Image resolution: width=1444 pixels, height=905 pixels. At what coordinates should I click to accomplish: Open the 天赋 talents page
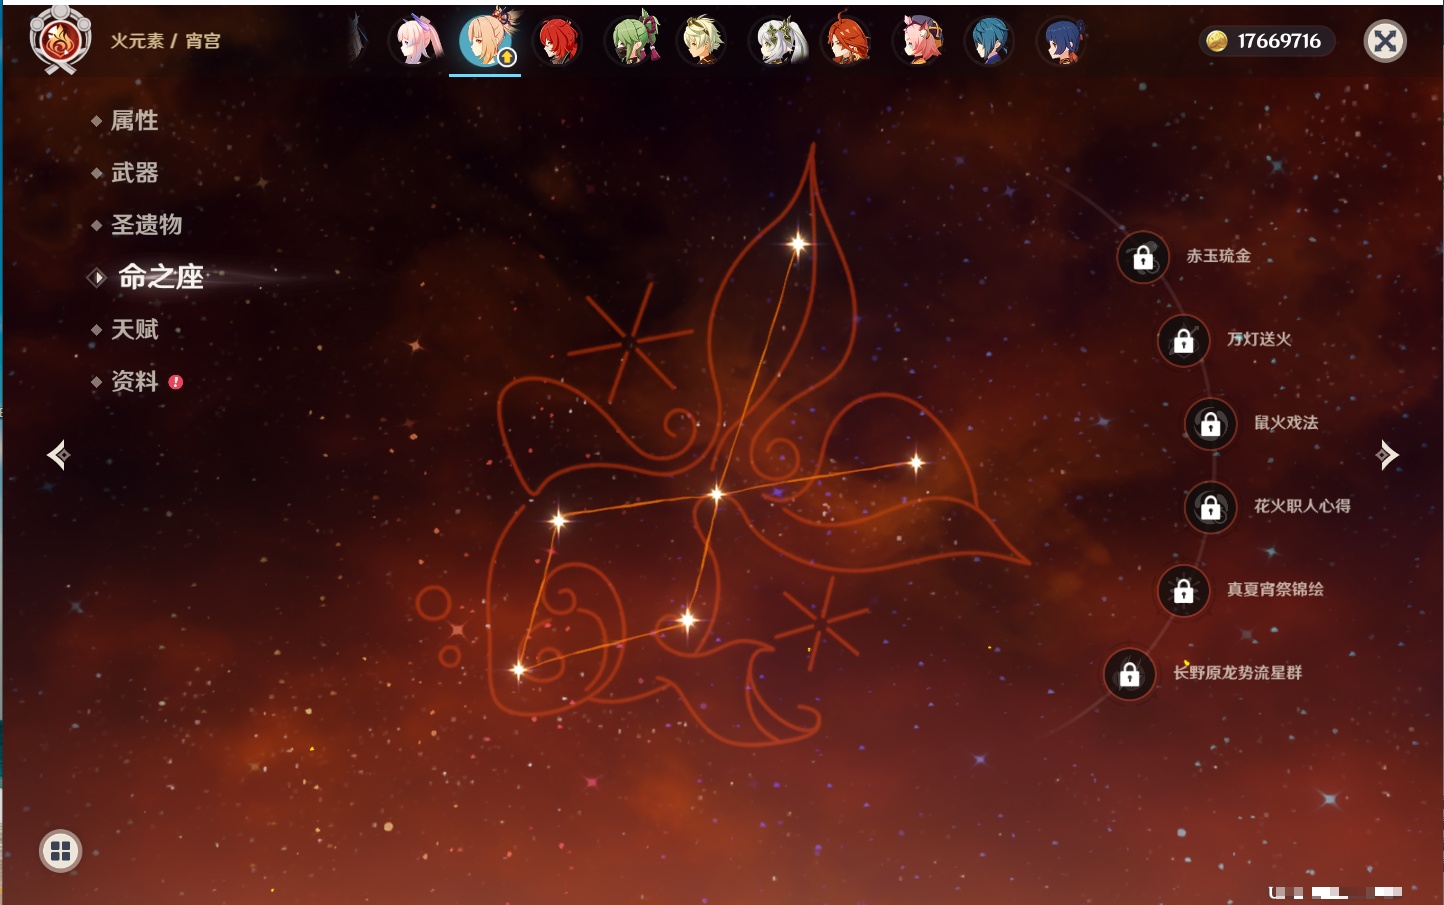[134, 329]
